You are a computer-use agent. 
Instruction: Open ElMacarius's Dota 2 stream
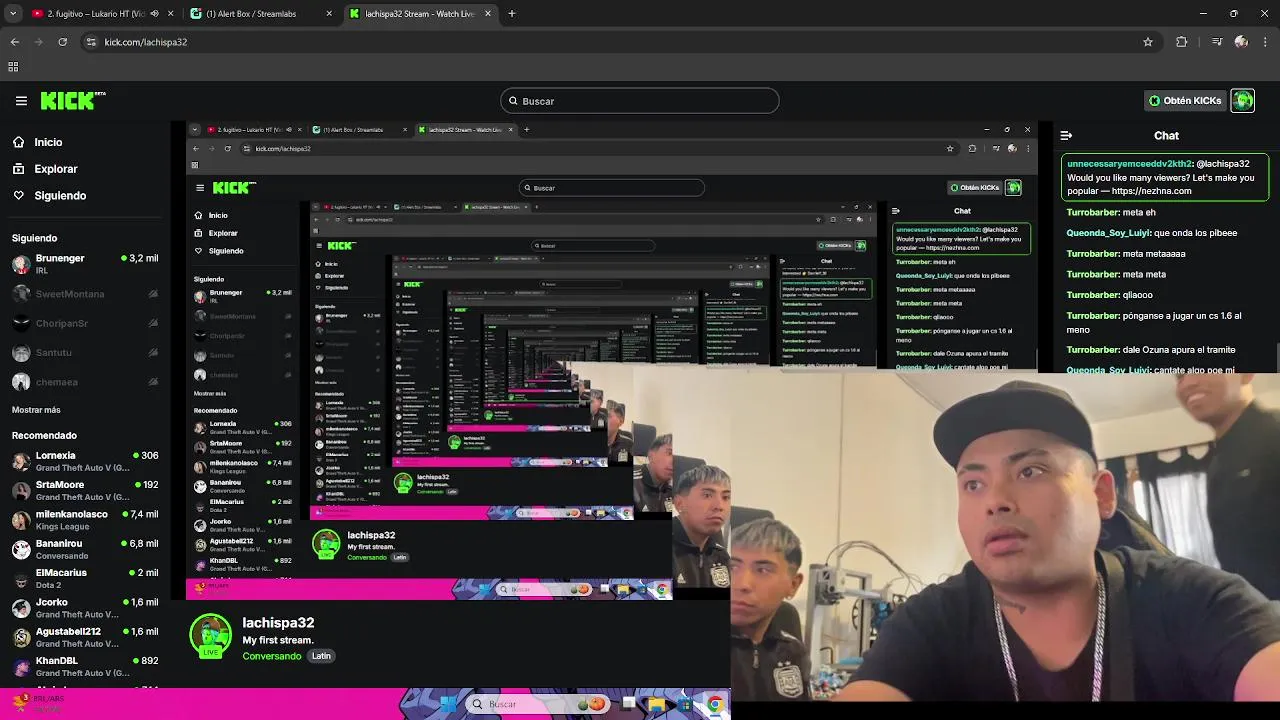pos(85,578)
